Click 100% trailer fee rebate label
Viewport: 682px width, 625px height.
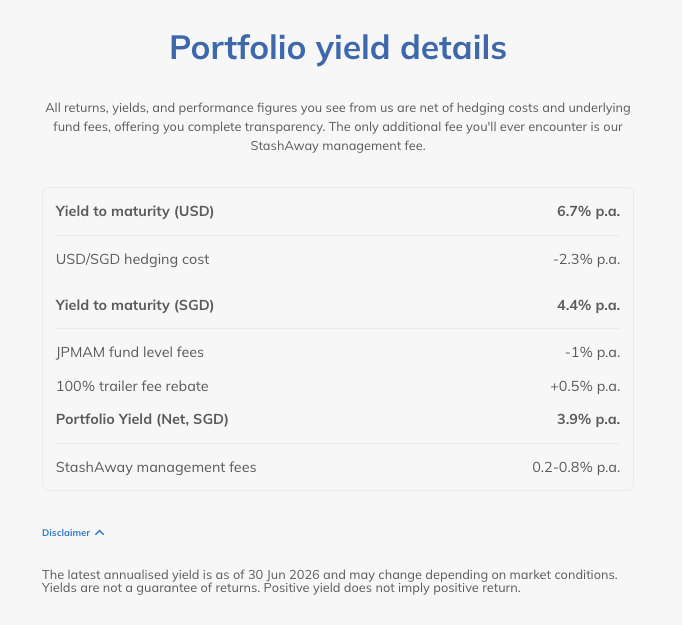pos(132,386)
